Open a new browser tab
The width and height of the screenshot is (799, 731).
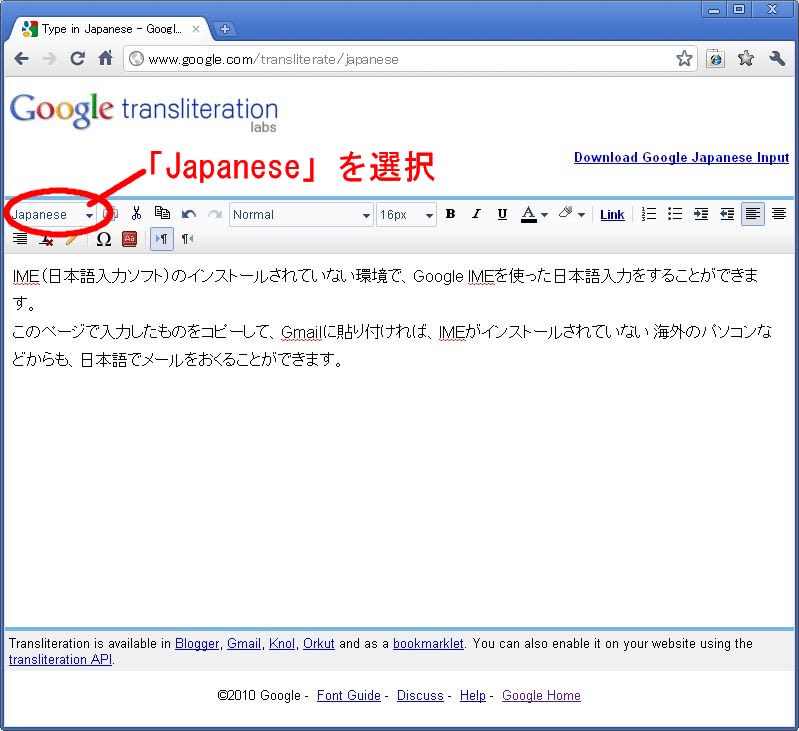[x=225, y=29]
